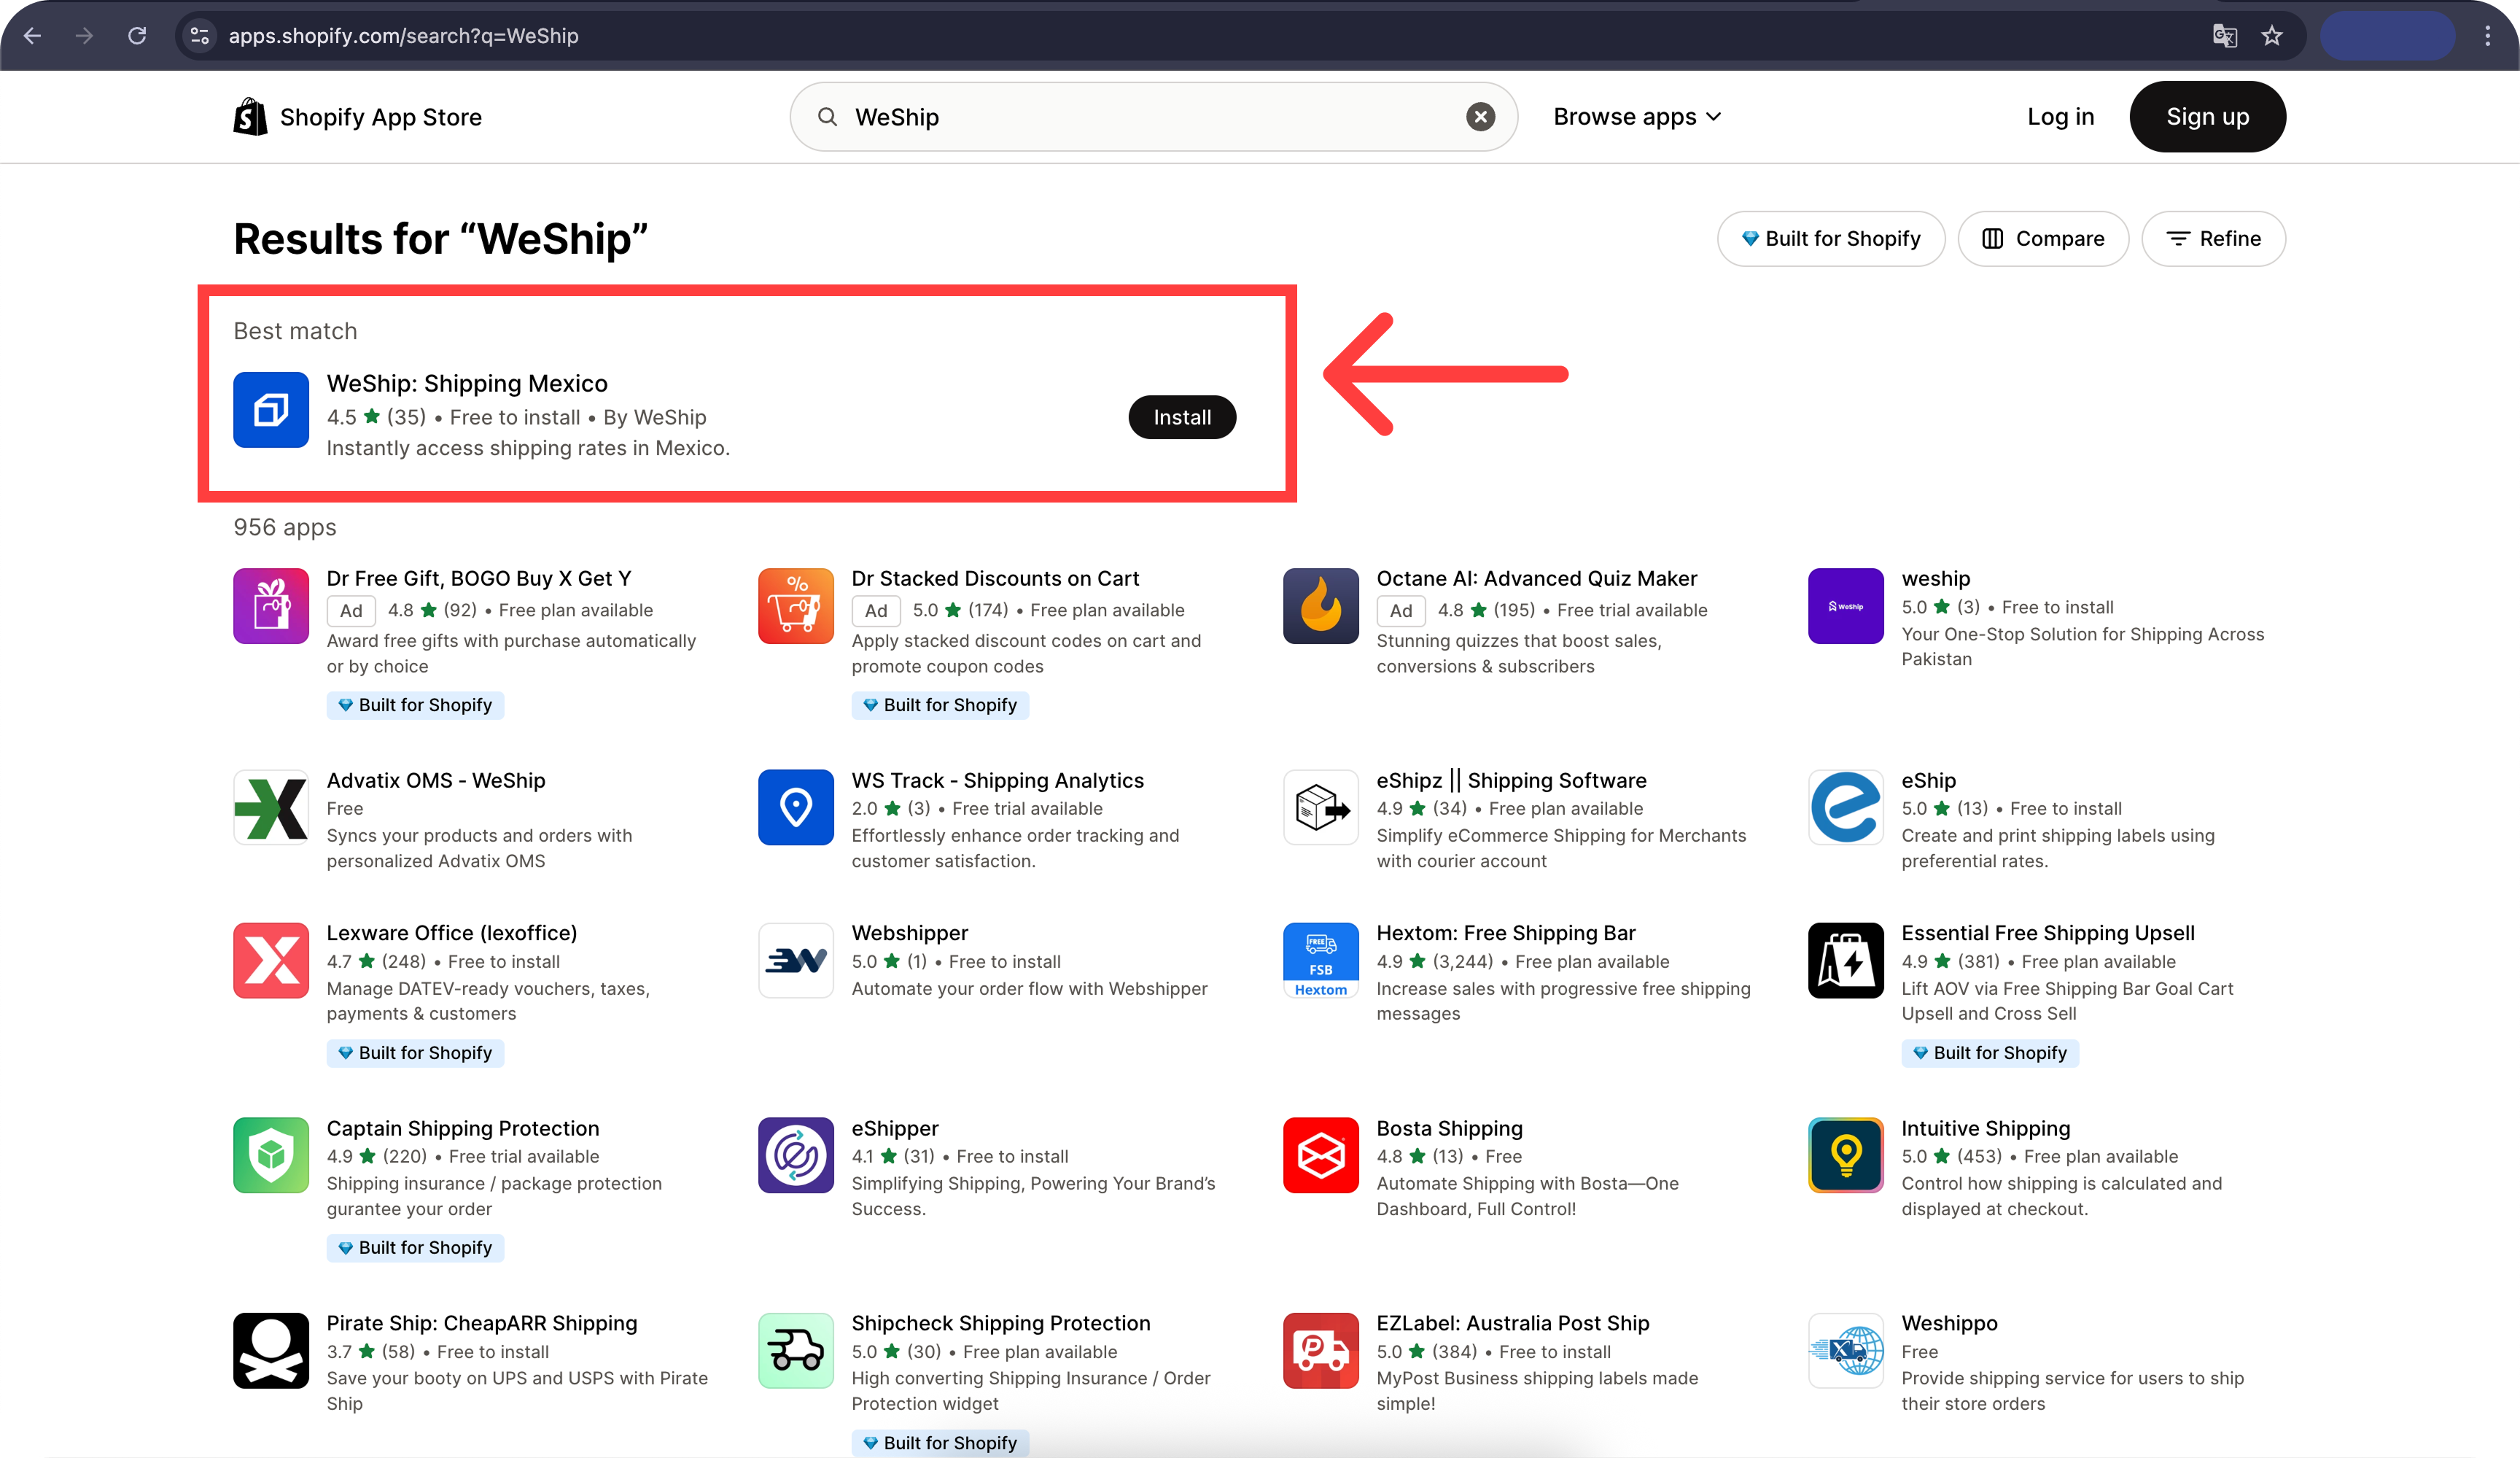This screenshot has height=1458, width=2520.
Task: Open the Refine filter options
Action: [2213, 239]
